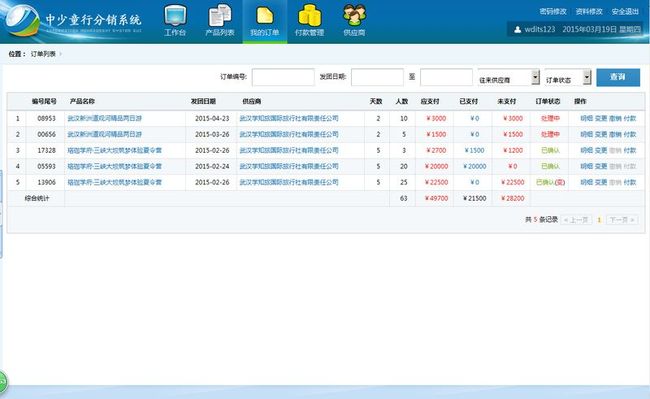This screenshot has width=650, height=399.
Task: Click 安全退出 safe logout link
Action: [625, 11]
